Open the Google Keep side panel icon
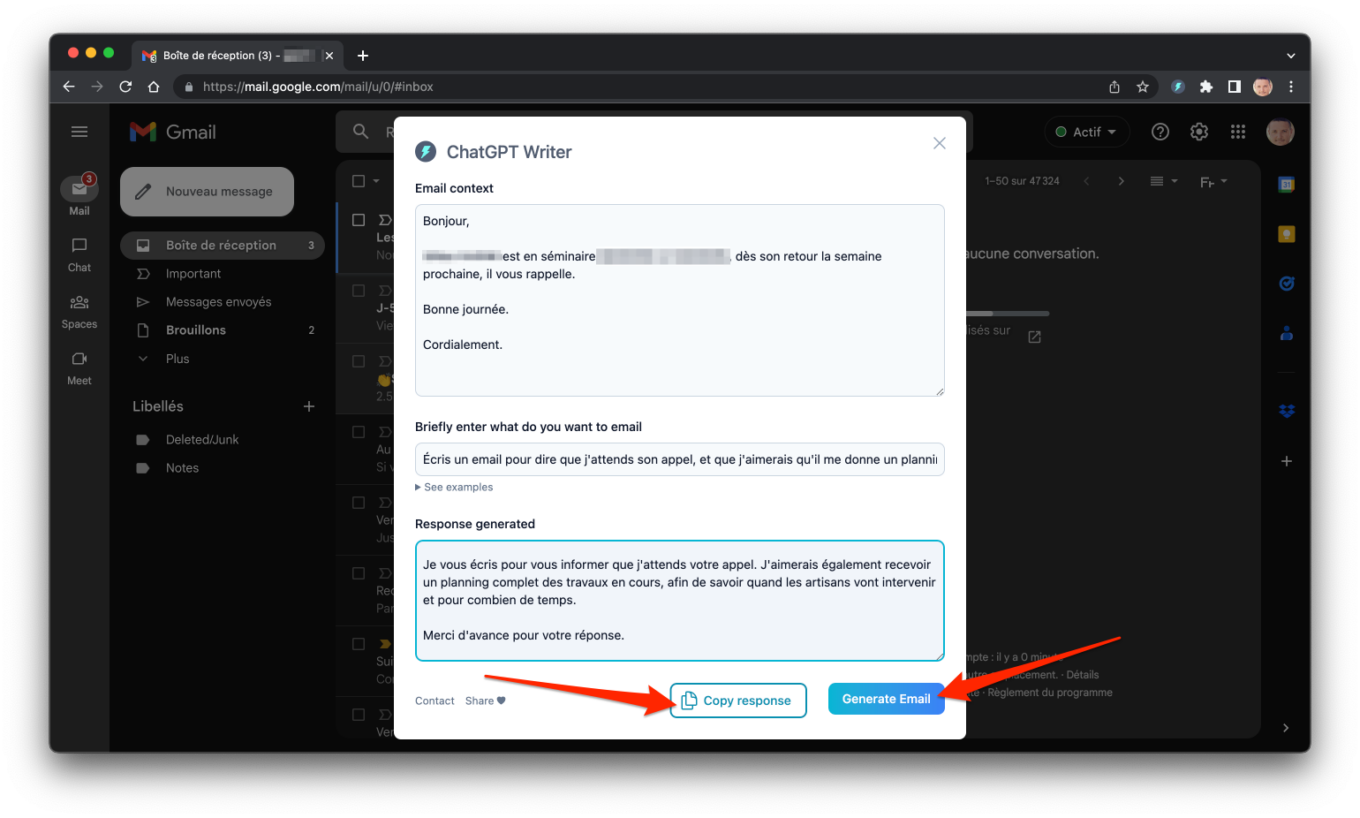 tap(1287, 234)
